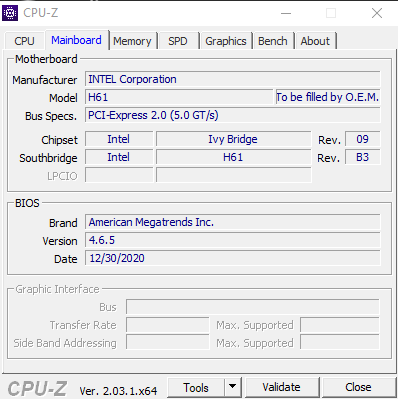Select the Mainboard tab
398x399 pixels.
76,40
